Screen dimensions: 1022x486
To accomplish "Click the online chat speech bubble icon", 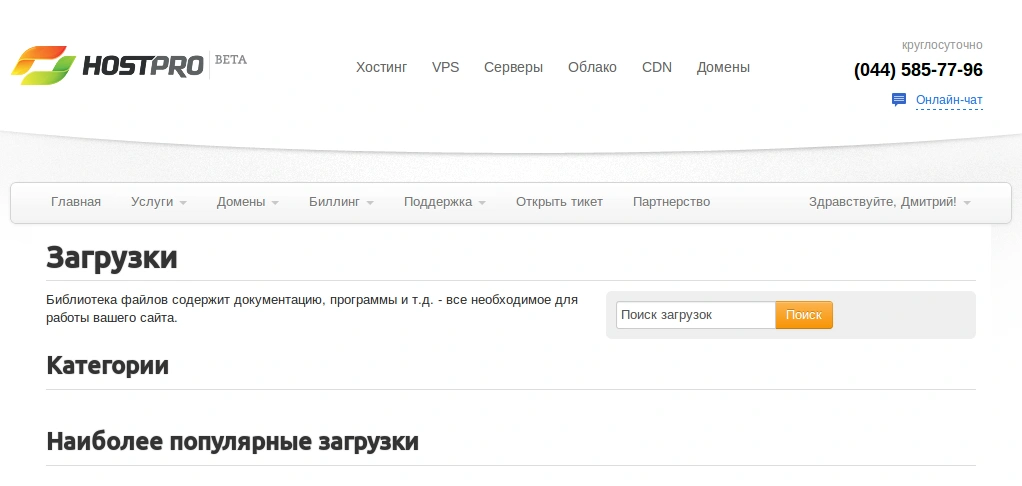I will [x=899, y=100].
